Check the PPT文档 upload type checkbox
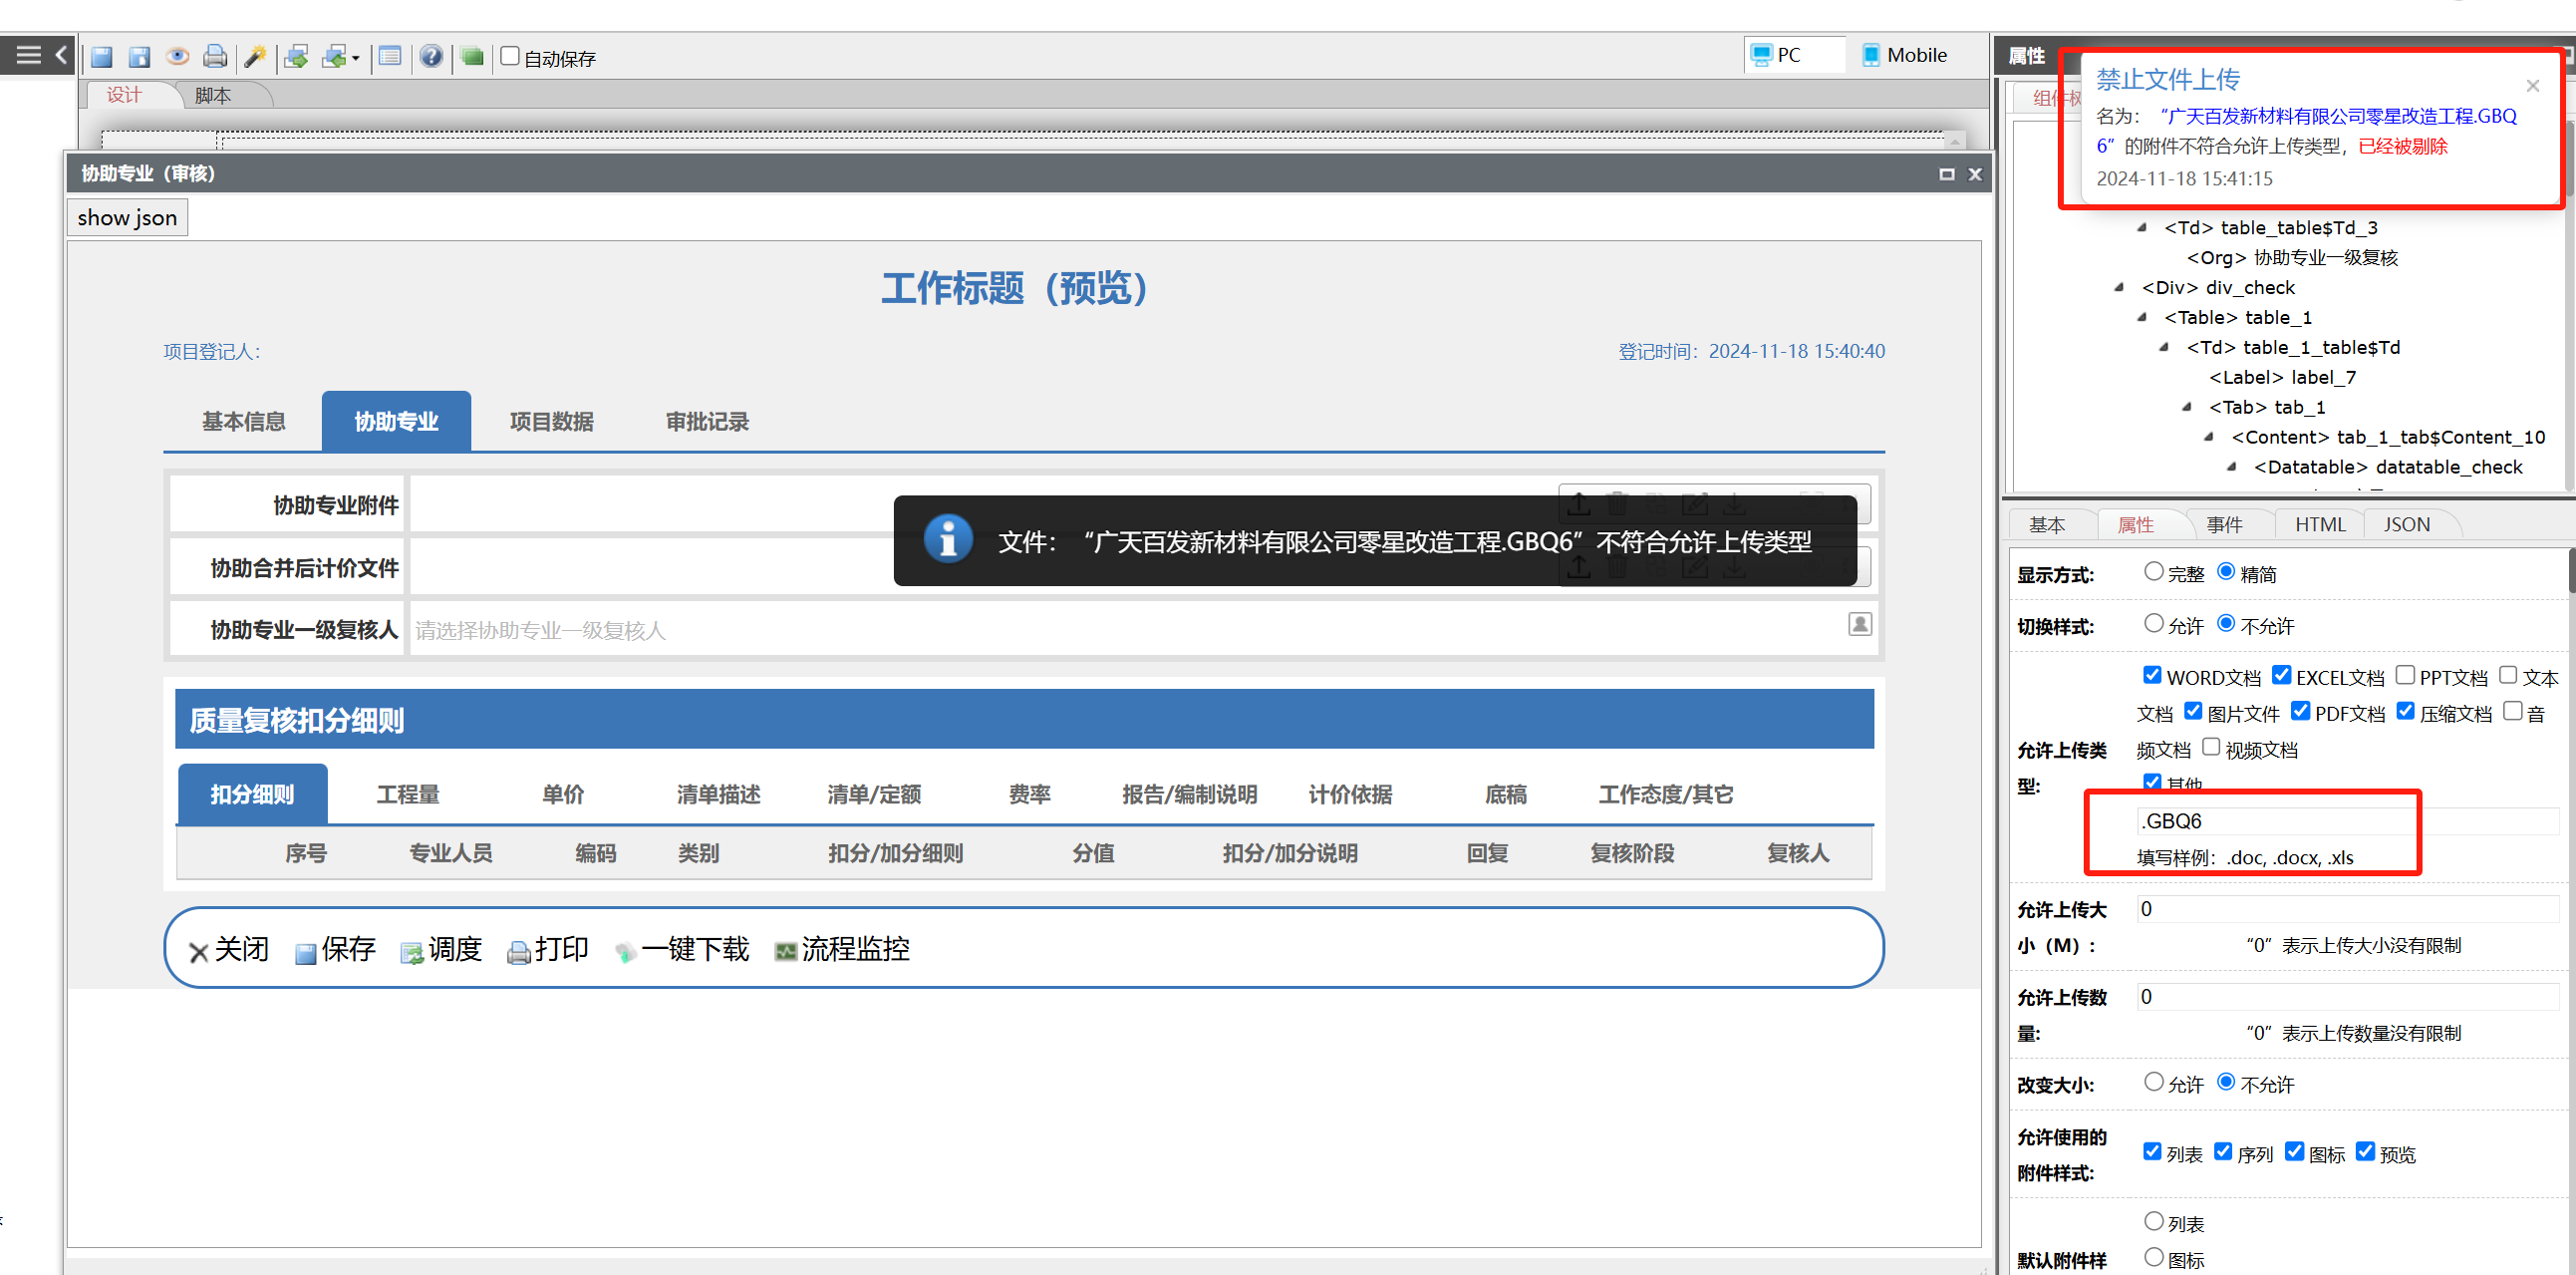 click(x=2406, y=676)
